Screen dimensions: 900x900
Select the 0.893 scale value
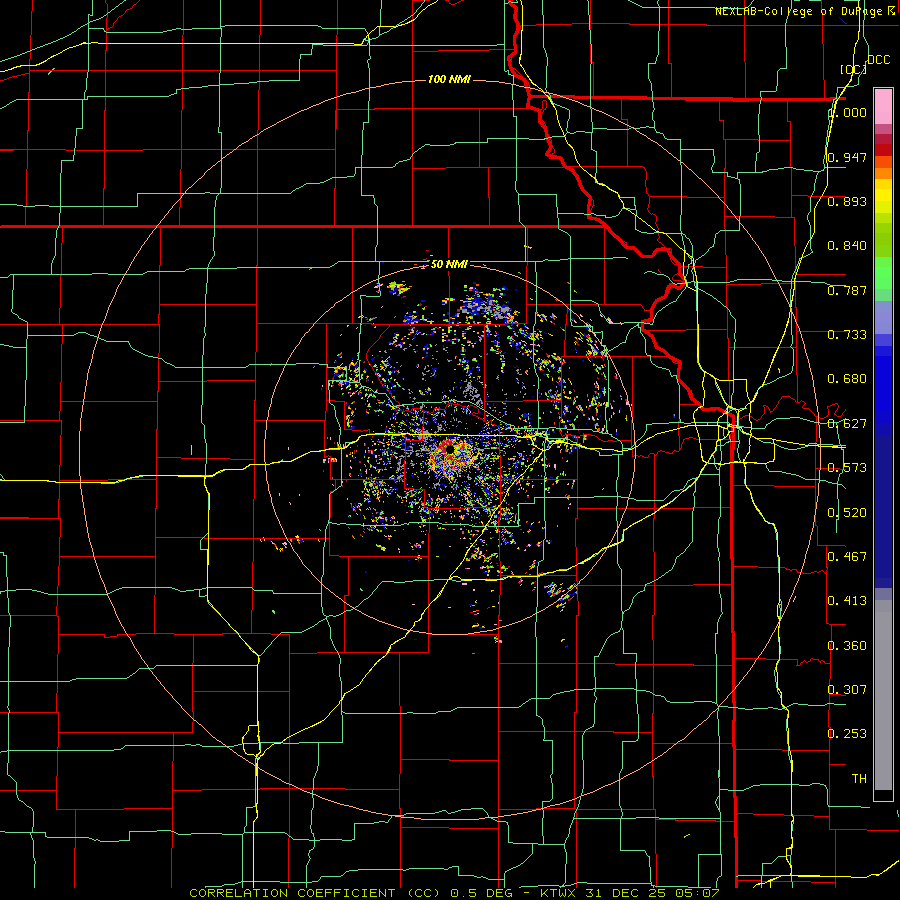pos(847,201)
